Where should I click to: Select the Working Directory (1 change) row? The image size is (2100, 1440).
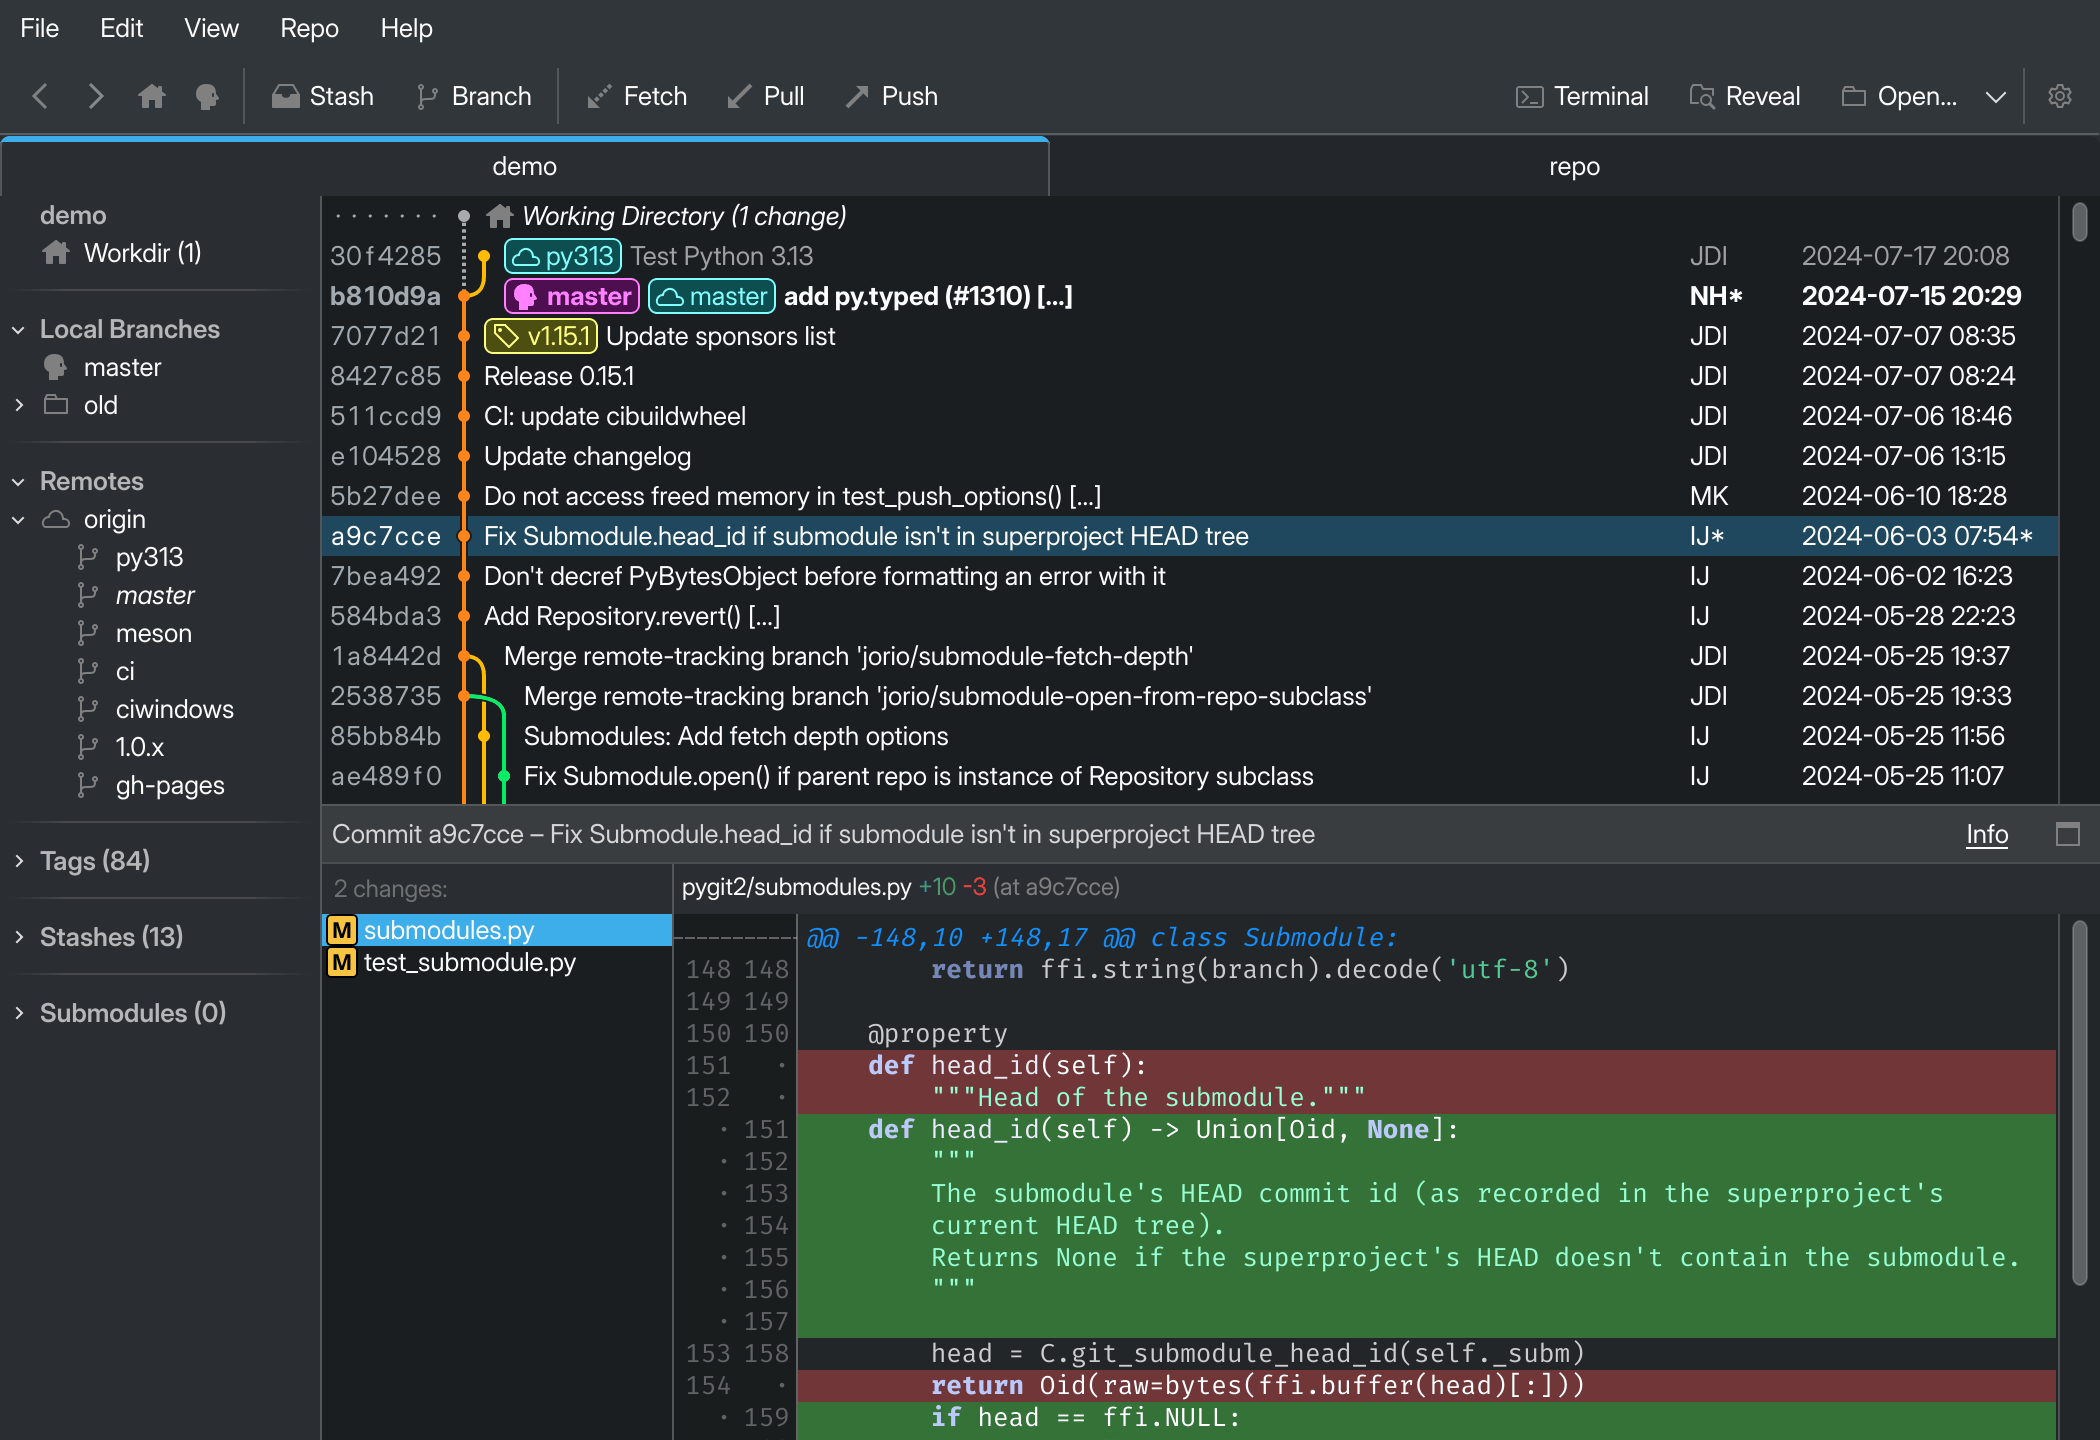[x=1190, y=216]
